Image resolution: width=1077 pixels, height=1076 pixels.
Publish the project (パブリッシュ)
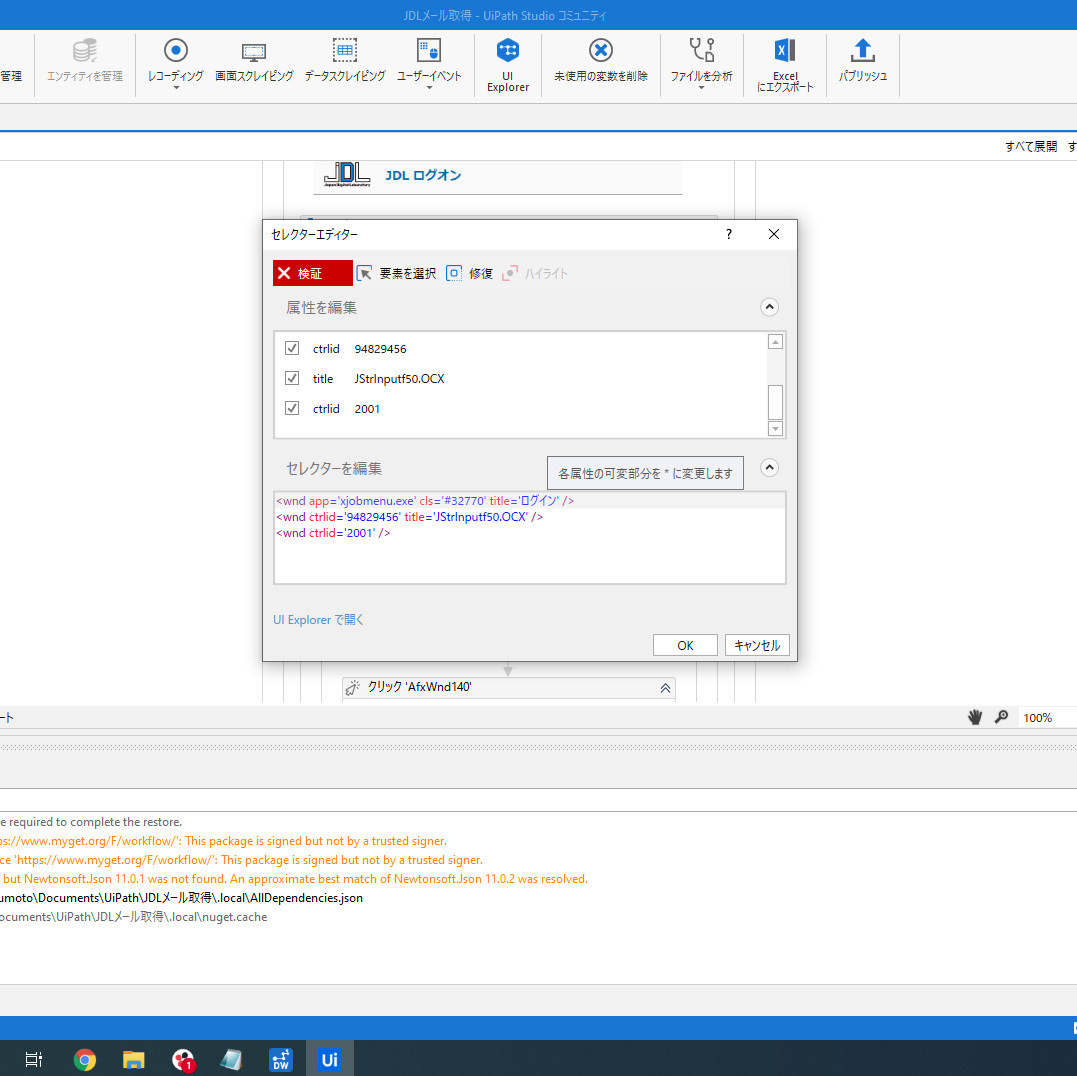click(x=863, y=62)
